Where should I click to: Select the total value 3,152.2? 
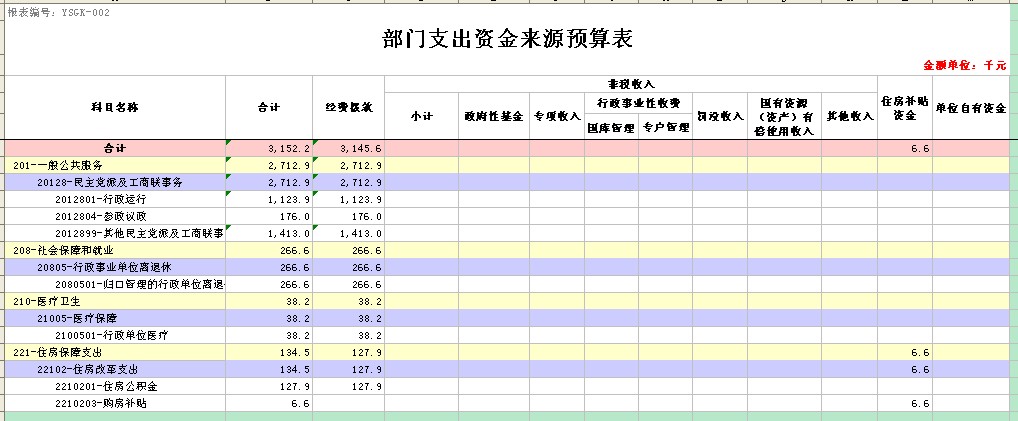coord(288,149)
